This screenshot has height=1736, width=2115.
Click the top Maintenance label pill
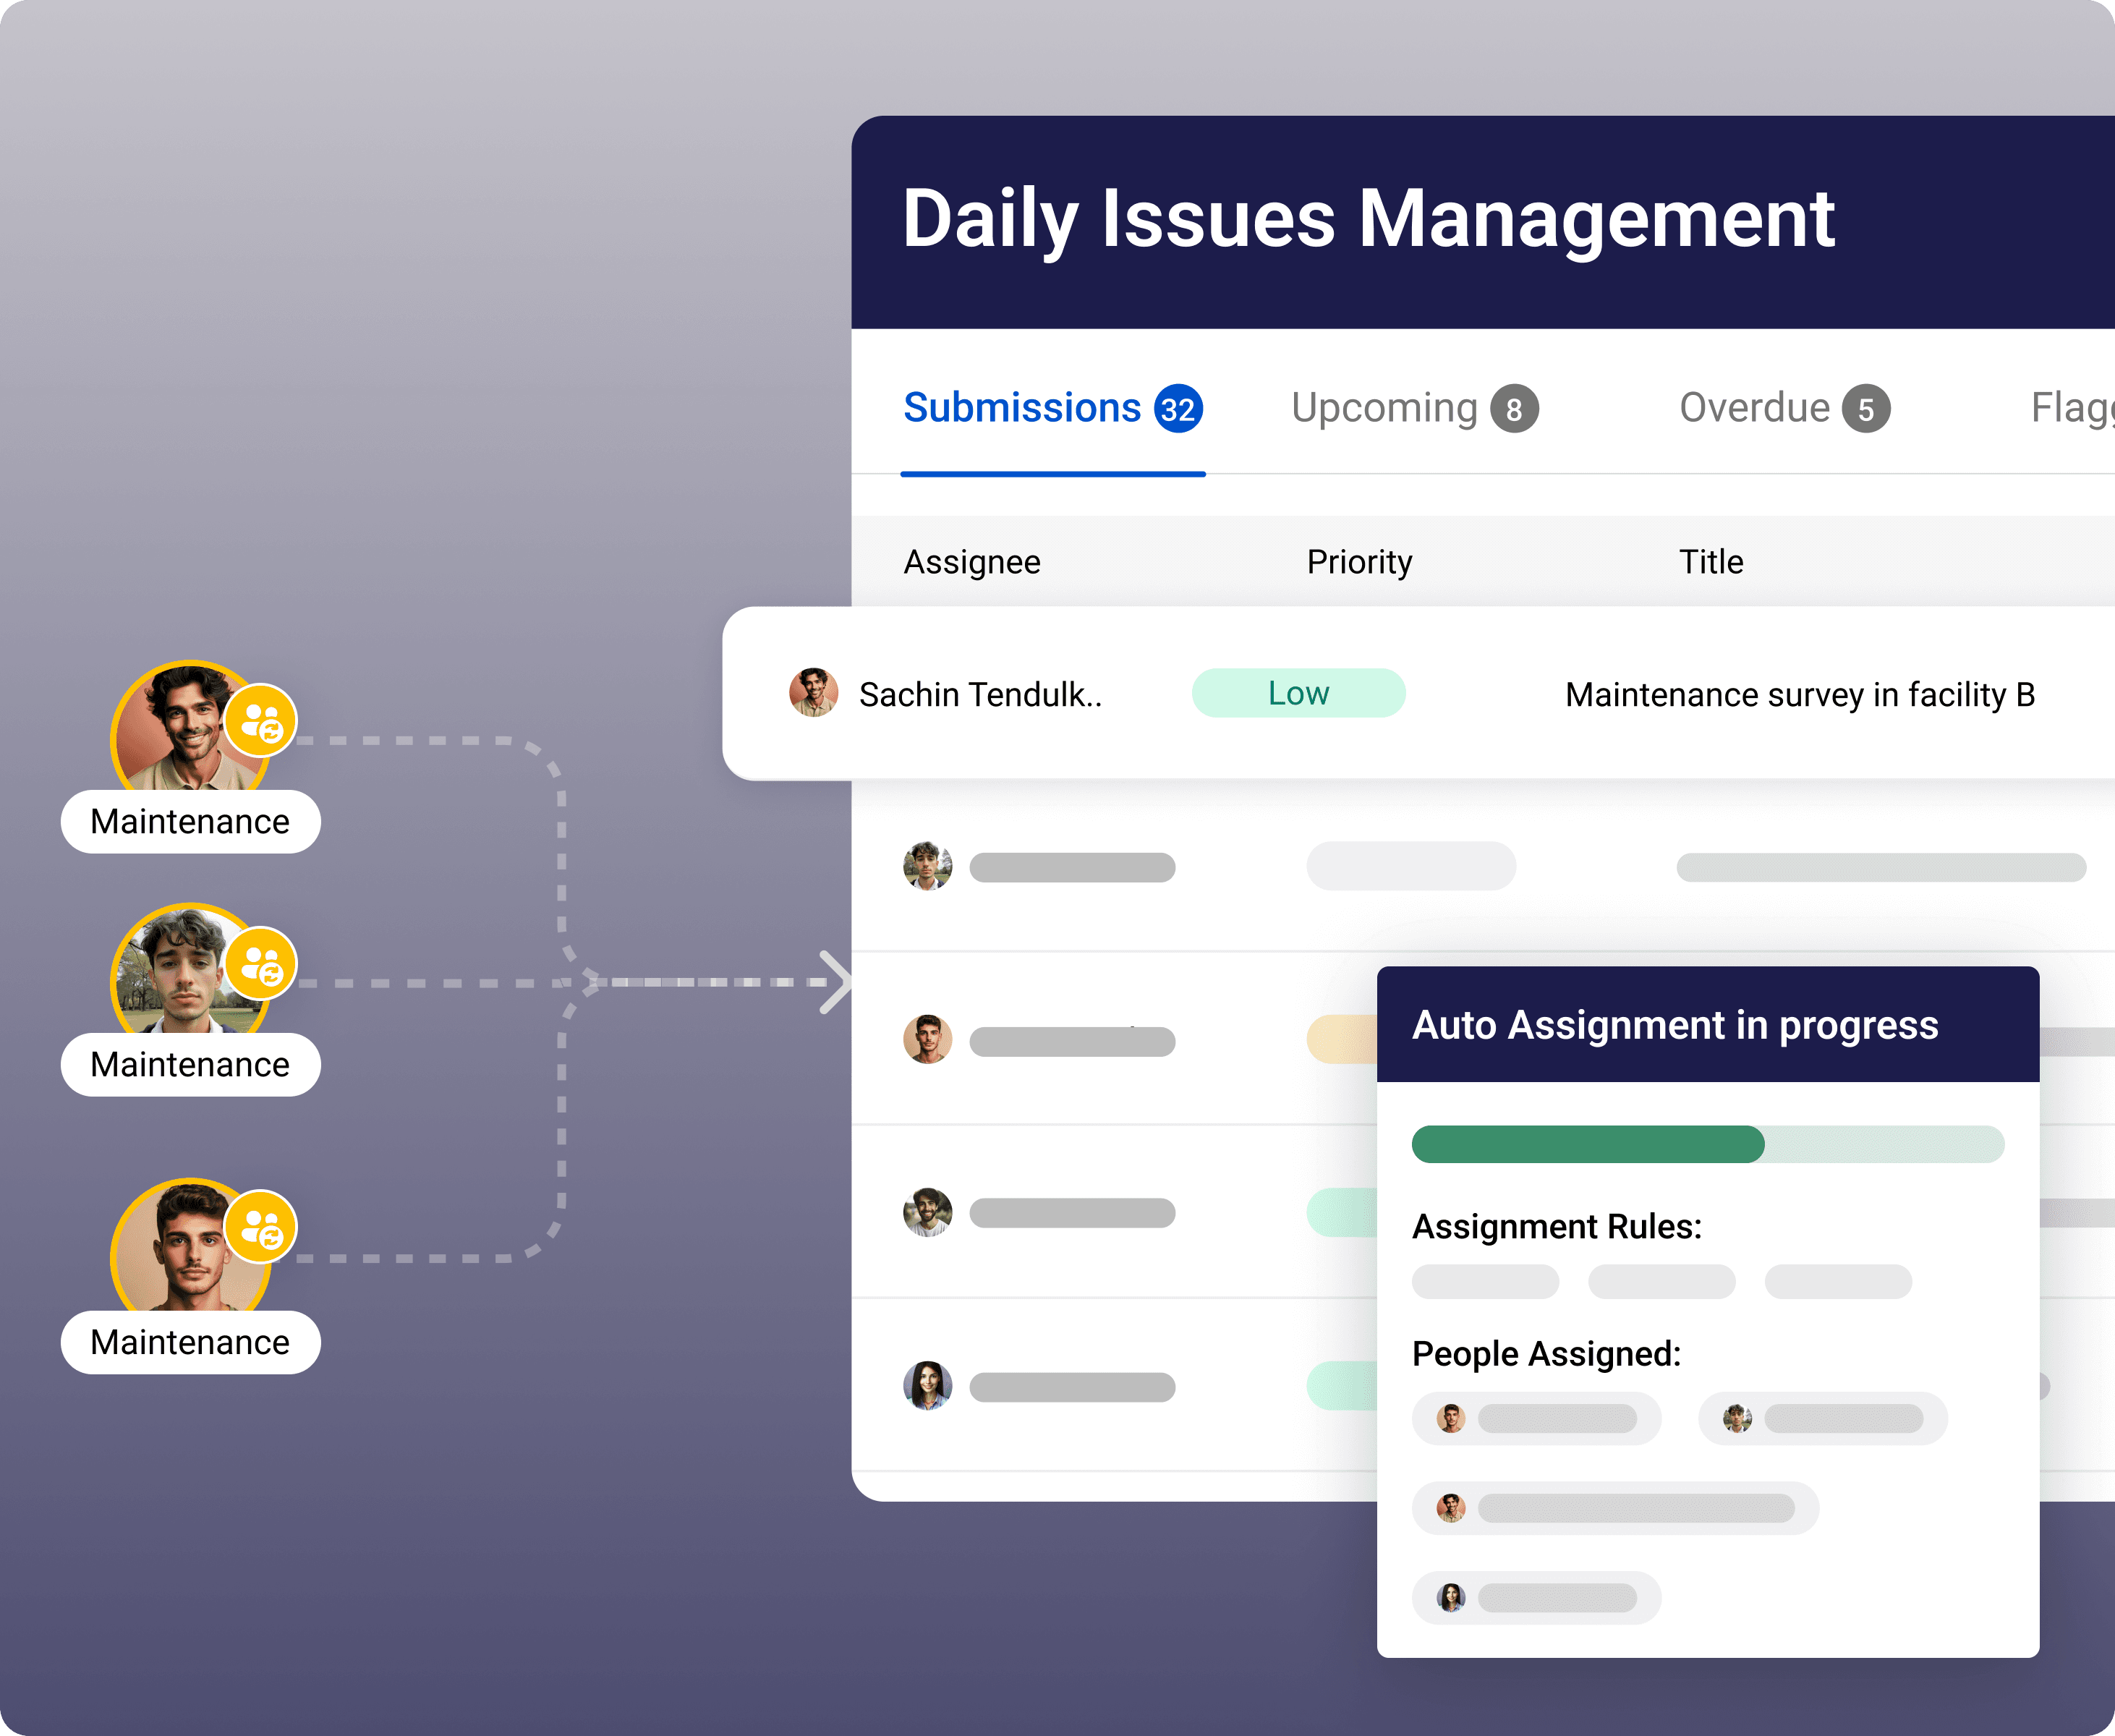pos(190,822)
